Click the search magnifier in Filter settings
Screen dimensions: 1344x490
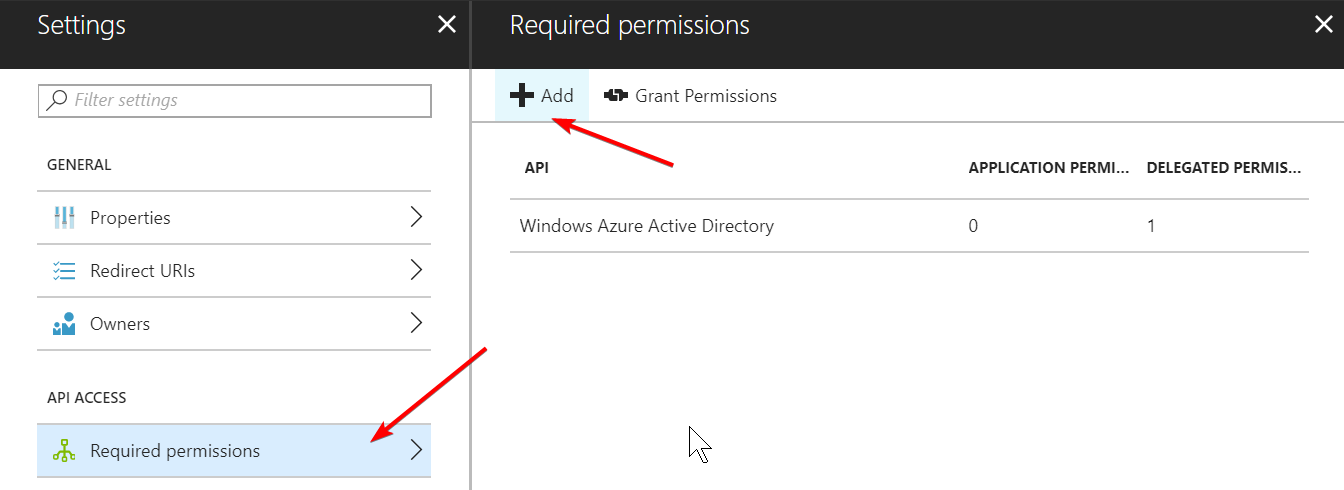click(x=58, y=100)
